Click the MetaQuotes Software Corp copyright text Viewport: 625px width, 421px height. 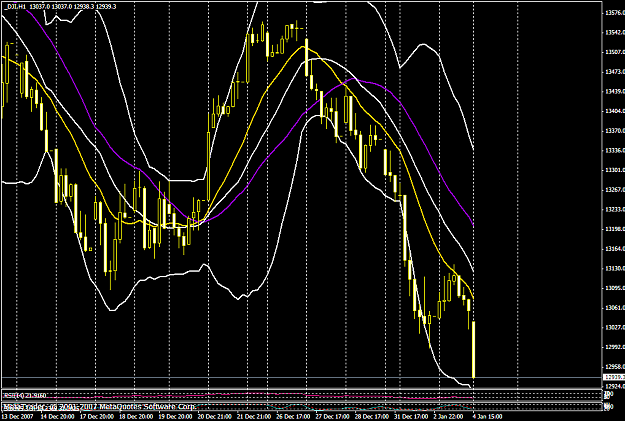pos(99,406)
